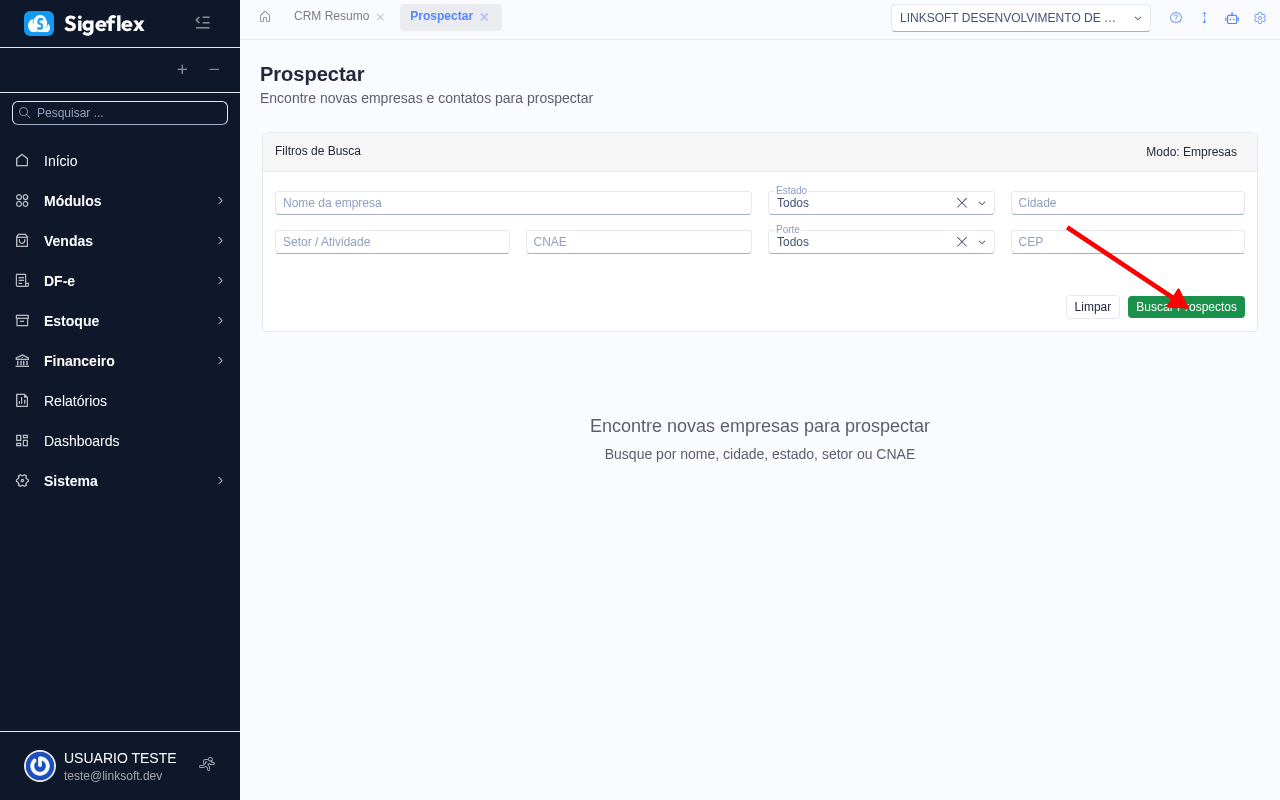Close the Prospectar tab
Image resolution: width=1280 pixels, height=800 pixels.
tap(484, 17)
